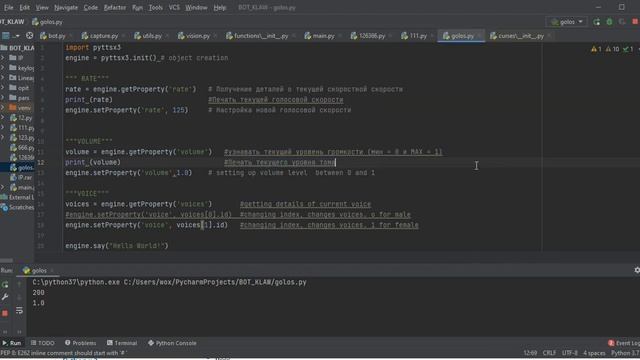Select 666.py in the project tree
The width and height of the screenshot is (640, 360).
(22, 147)
